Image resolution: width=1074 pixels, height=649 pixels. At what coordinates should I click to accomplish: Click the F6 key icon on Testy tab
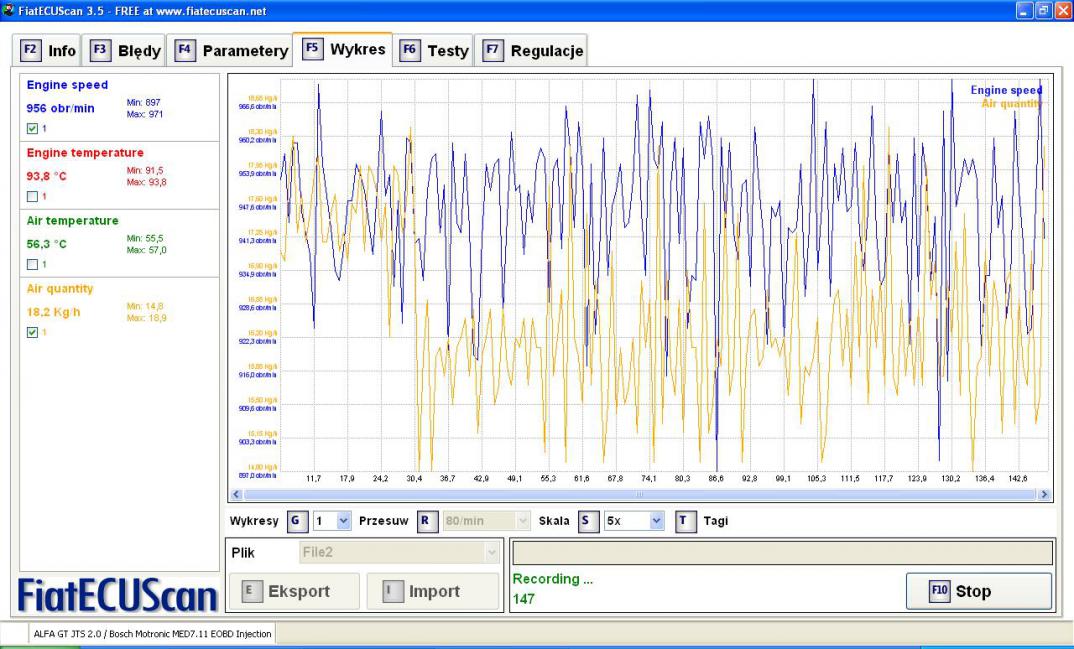pos(410,50)
